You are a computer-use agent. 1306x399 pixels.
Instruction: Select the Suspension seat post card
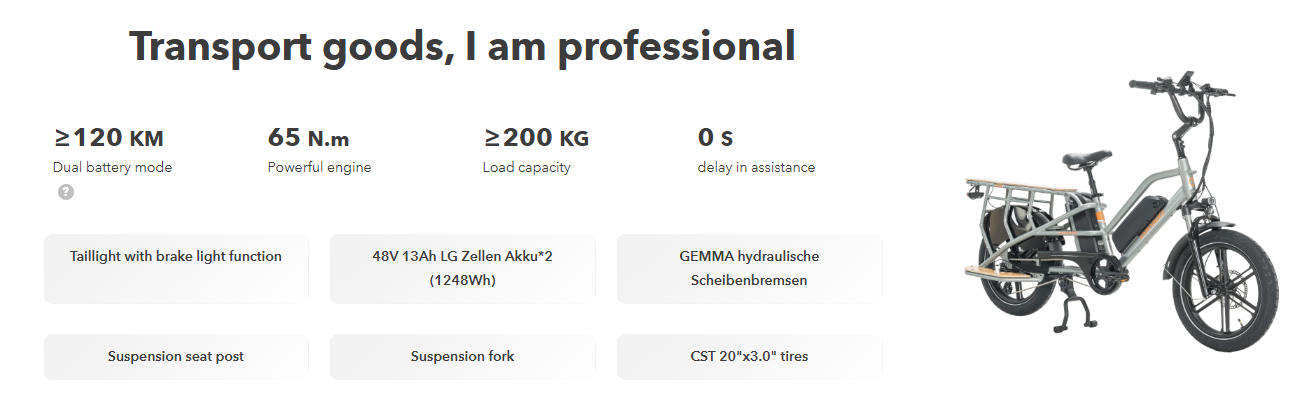pos(176,357)
